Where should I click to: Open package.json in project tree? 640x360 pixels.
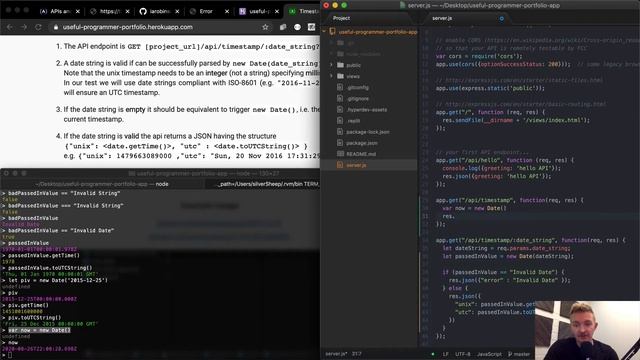[362, 143]
